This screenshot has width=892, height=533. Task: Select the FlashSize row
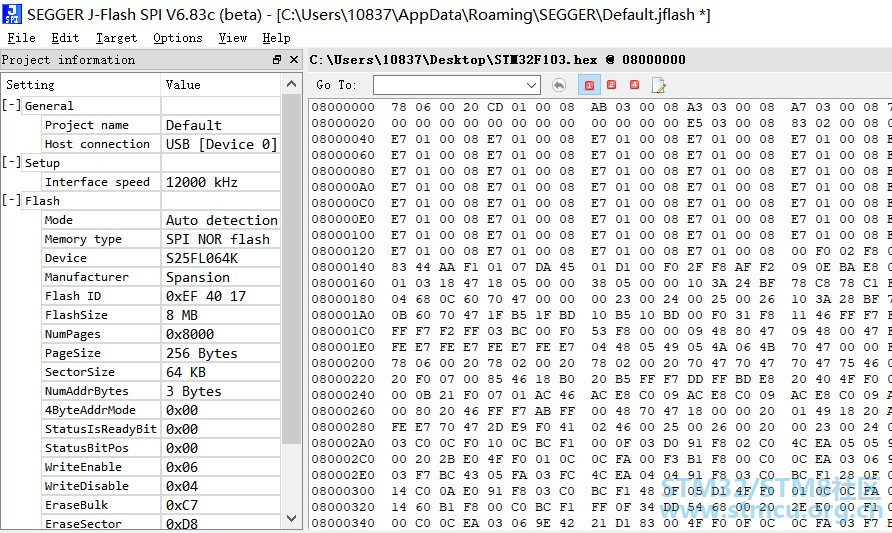click(x=162, y=315)
